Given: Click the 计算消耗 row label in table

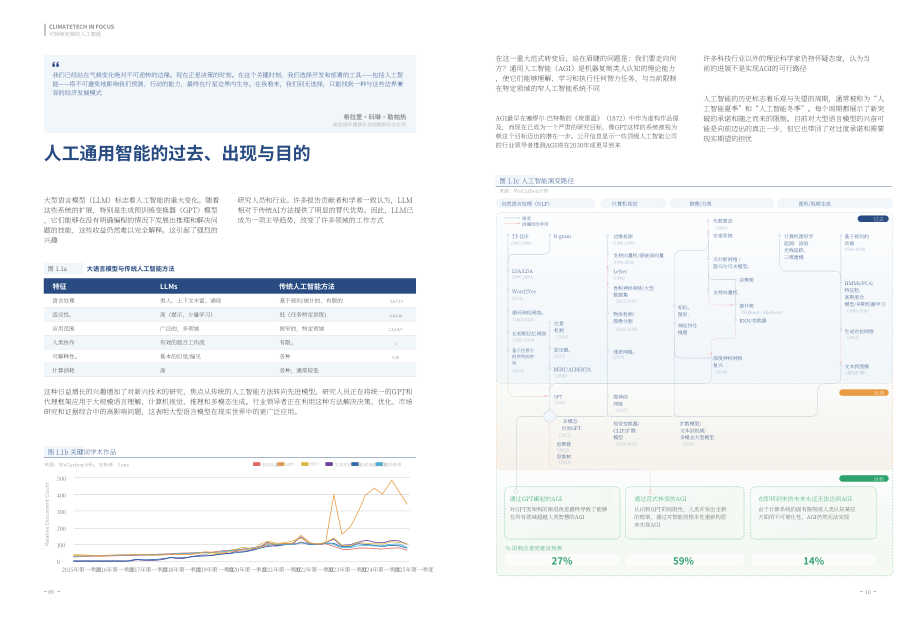Looking at the screenshot, I should click(63, 370).
